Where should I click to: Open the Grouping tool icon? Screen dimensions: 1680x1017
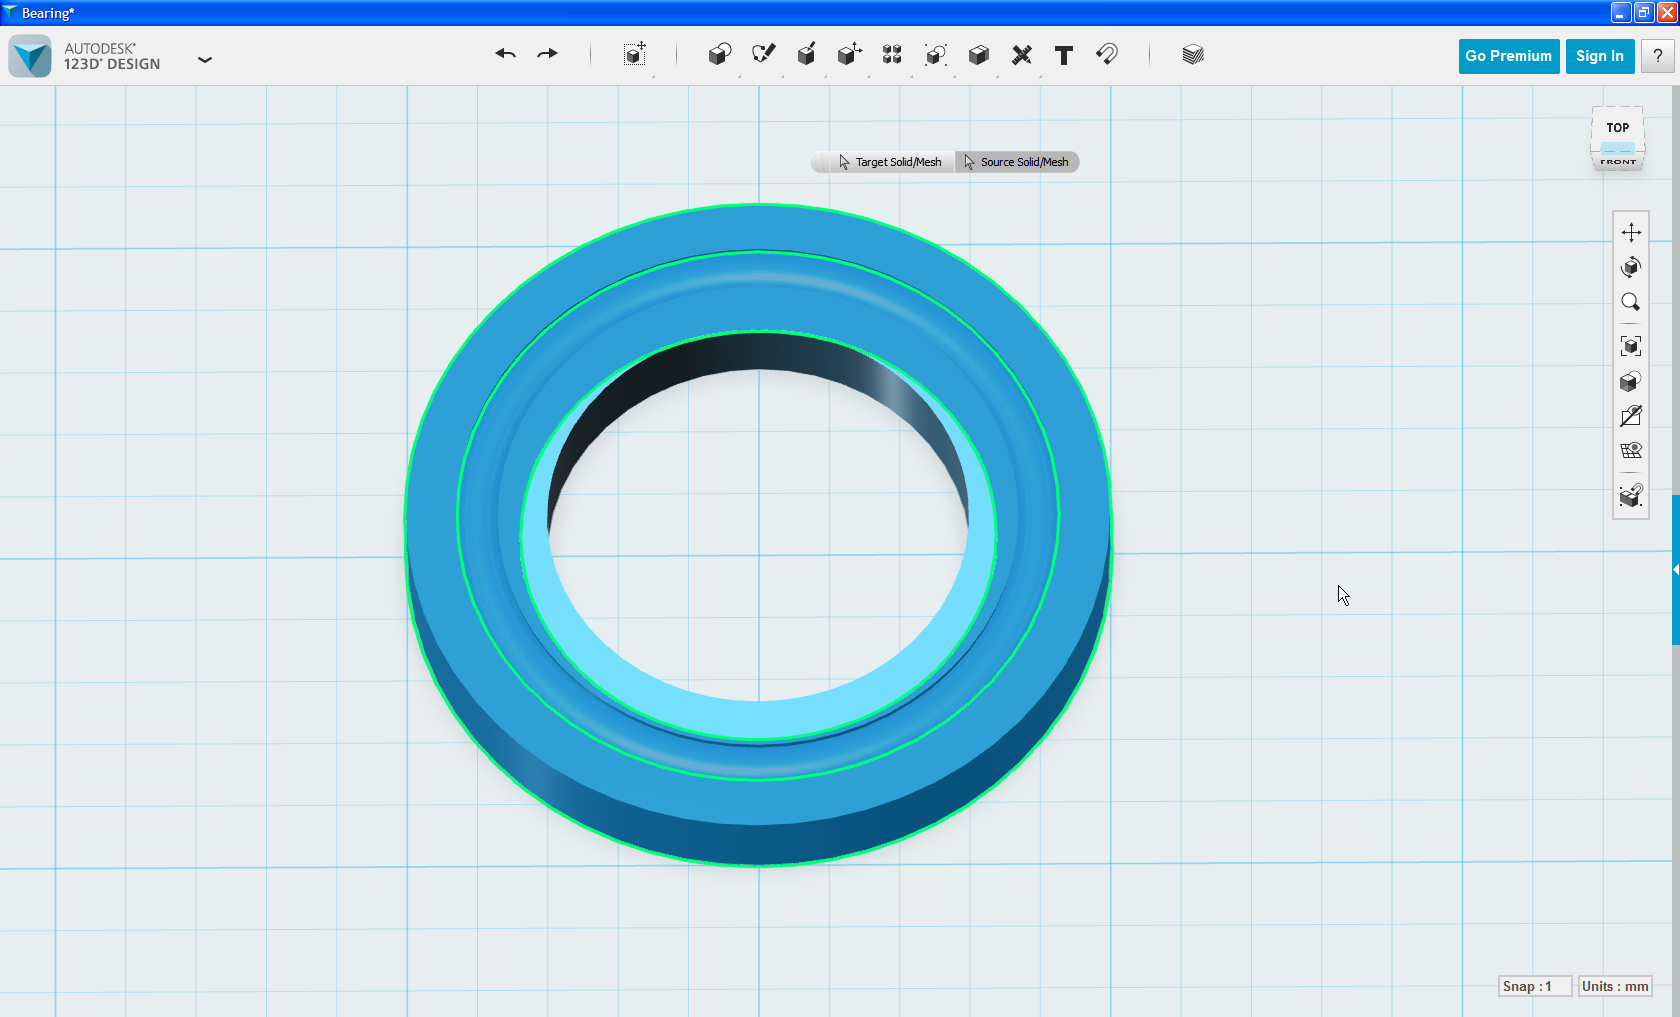point(936,54)
